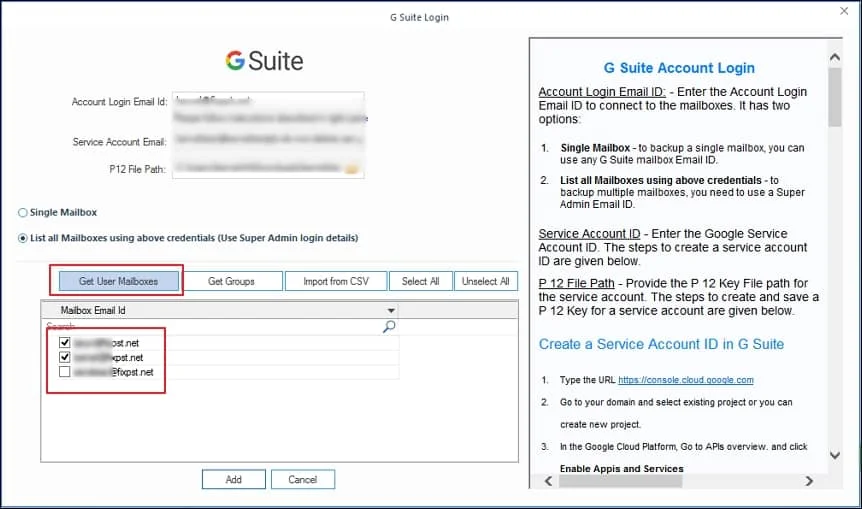Screen dimensions: 862x509
Task: Click help panel scroll down arrow
Action: (x=835, y=455)
